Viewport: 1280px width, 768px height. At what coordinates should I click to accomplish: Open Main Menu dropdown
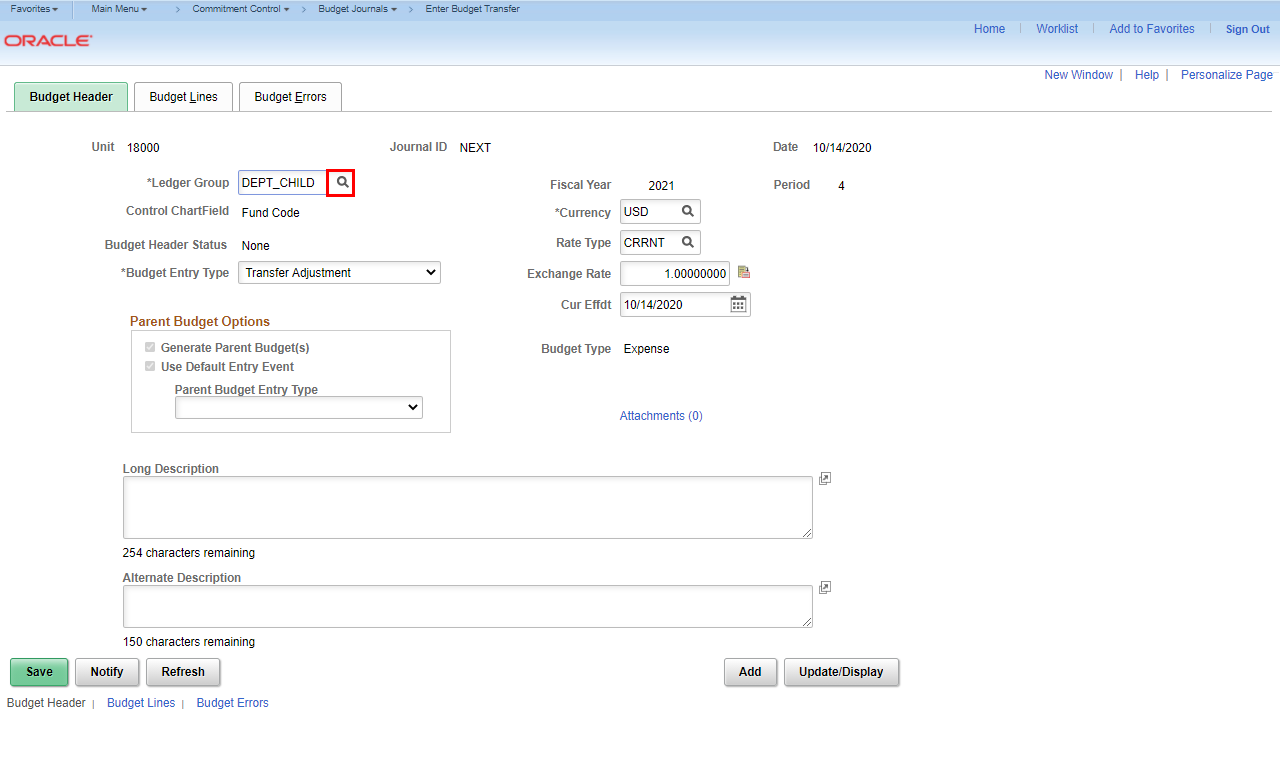119,9
